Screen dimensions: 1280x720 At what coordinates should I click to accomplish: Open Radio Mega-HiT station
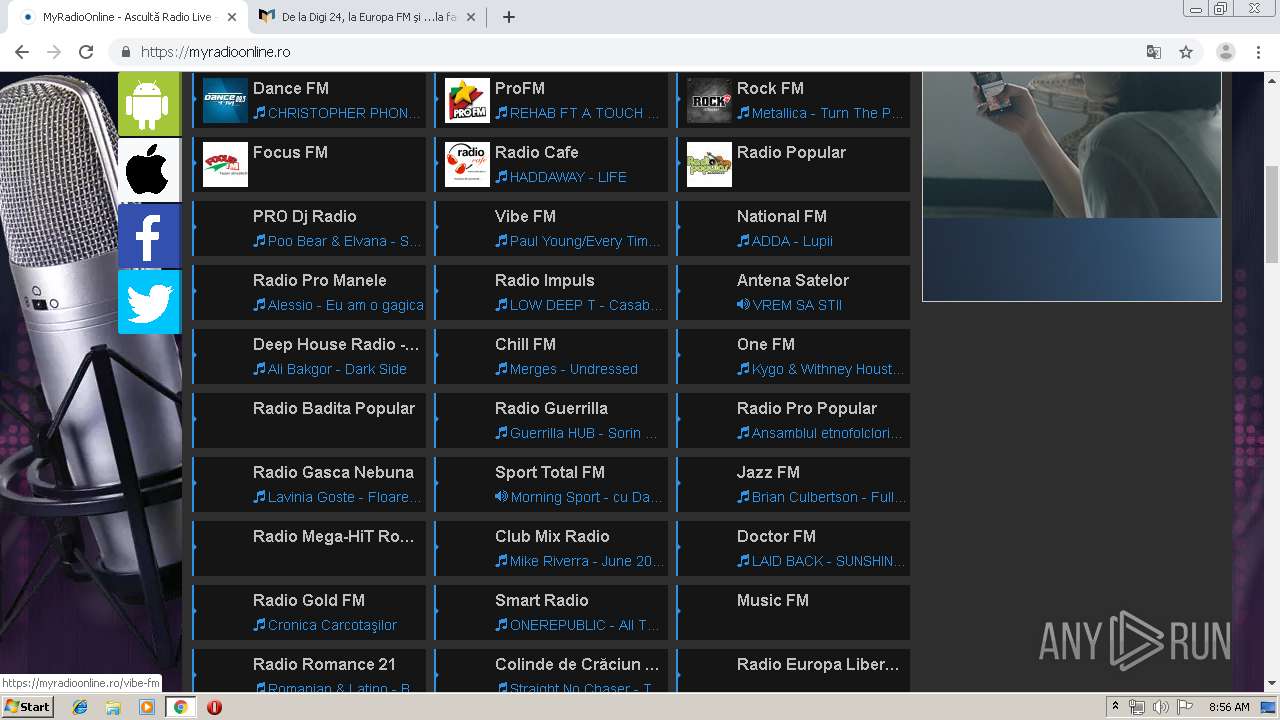pos(310,548)
